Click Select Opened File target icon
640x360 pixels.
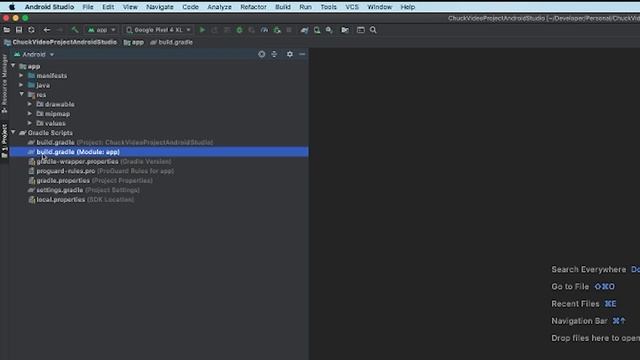coord(262,54)
